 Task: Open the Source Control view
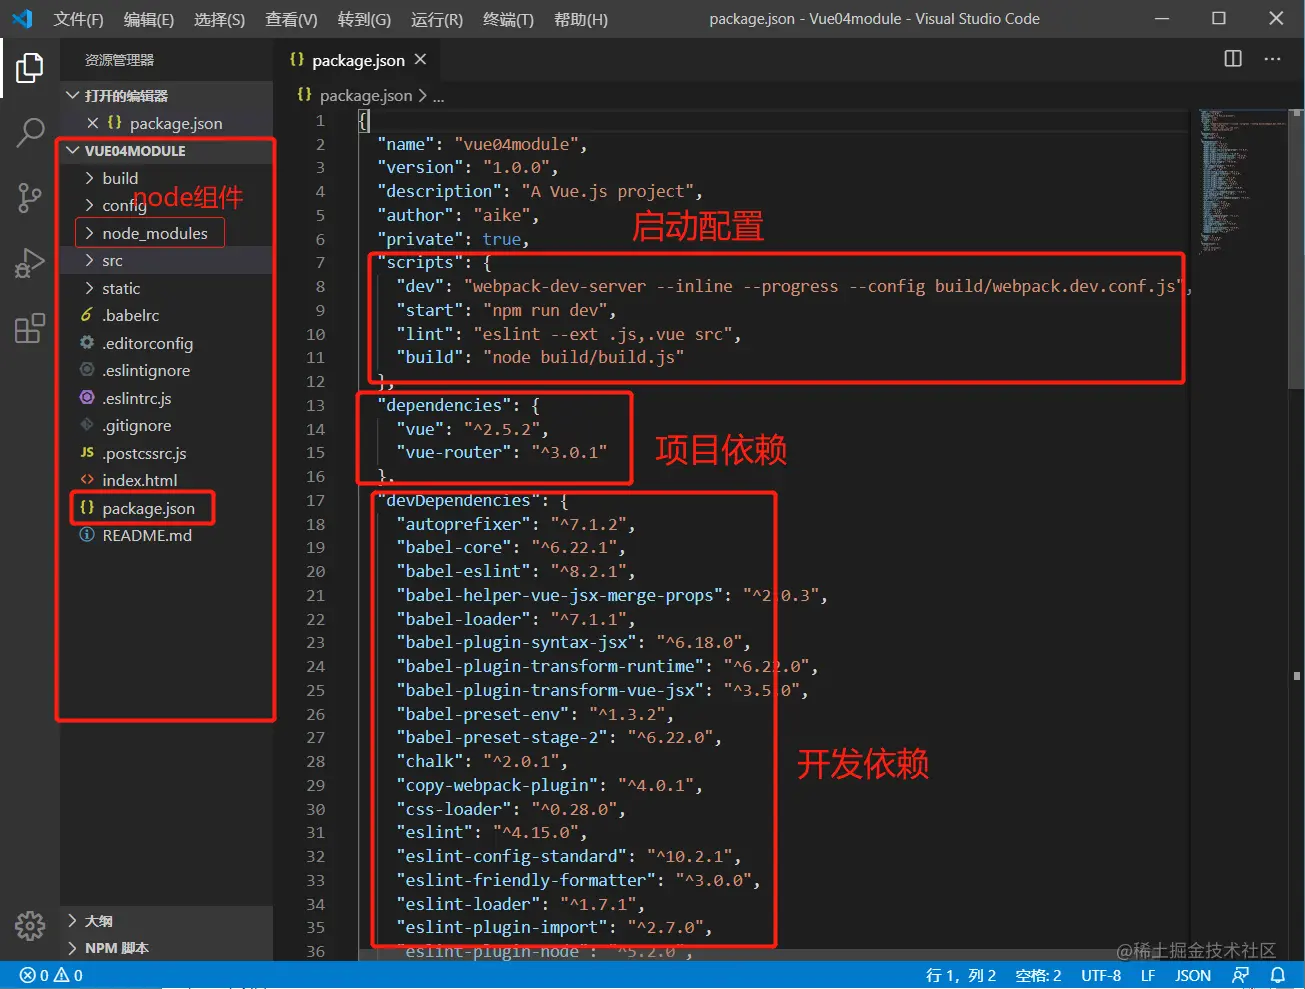coord(30,197)
